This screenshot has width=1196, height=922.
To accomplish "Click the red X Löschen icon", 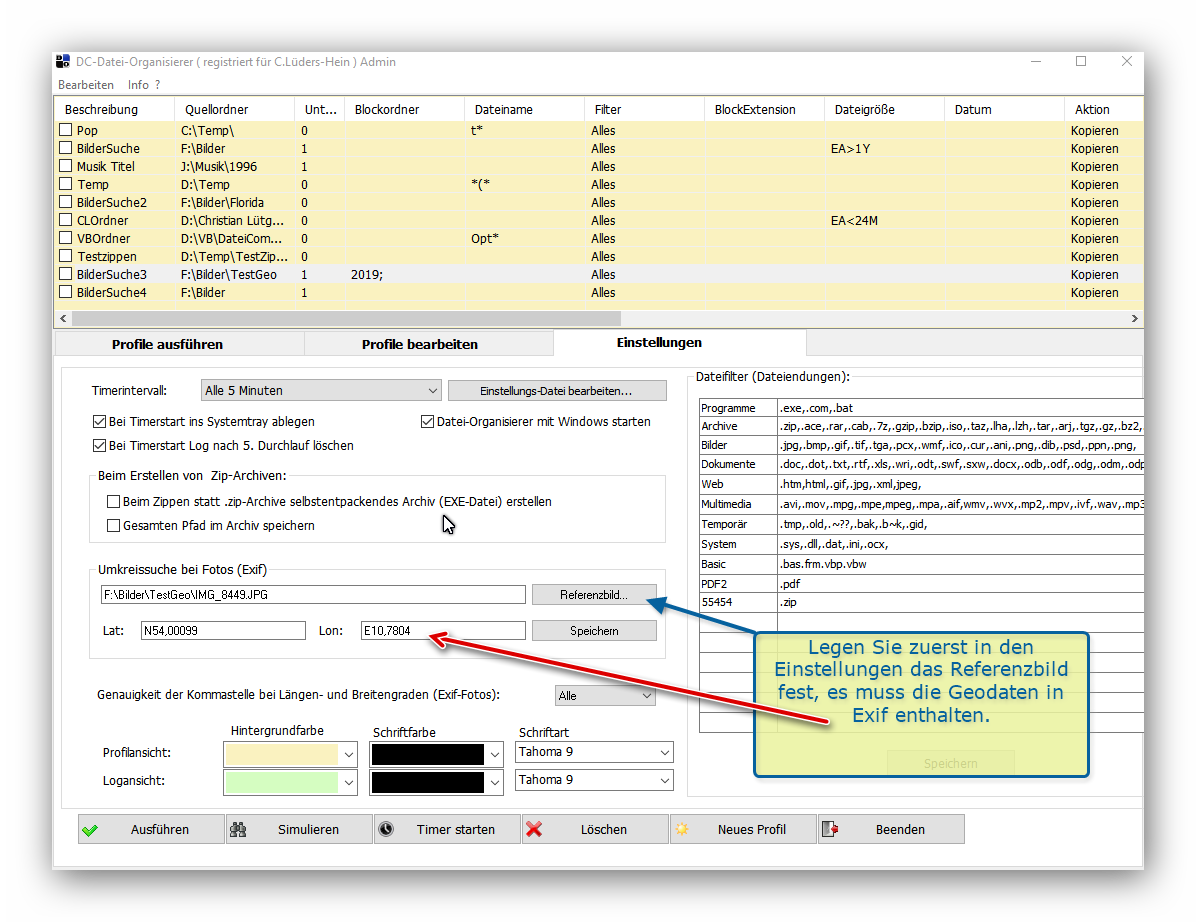I will point(534,829).
